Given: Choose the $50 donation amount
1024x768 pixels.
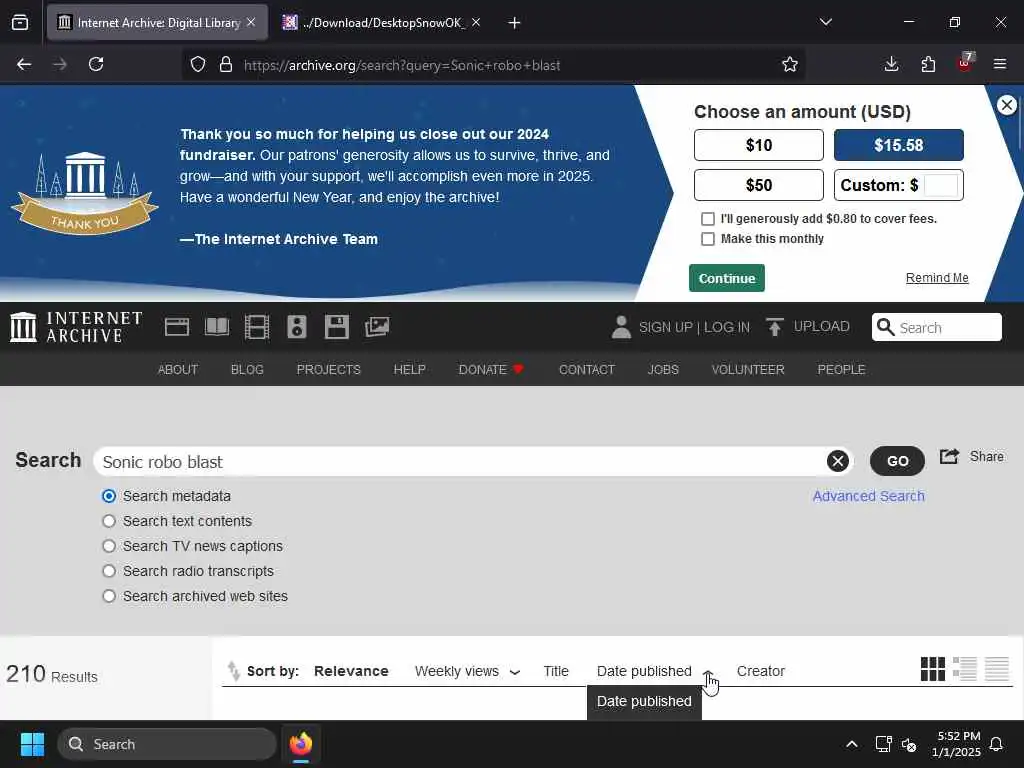Looking at the screenshot, I should coord(758,185).
